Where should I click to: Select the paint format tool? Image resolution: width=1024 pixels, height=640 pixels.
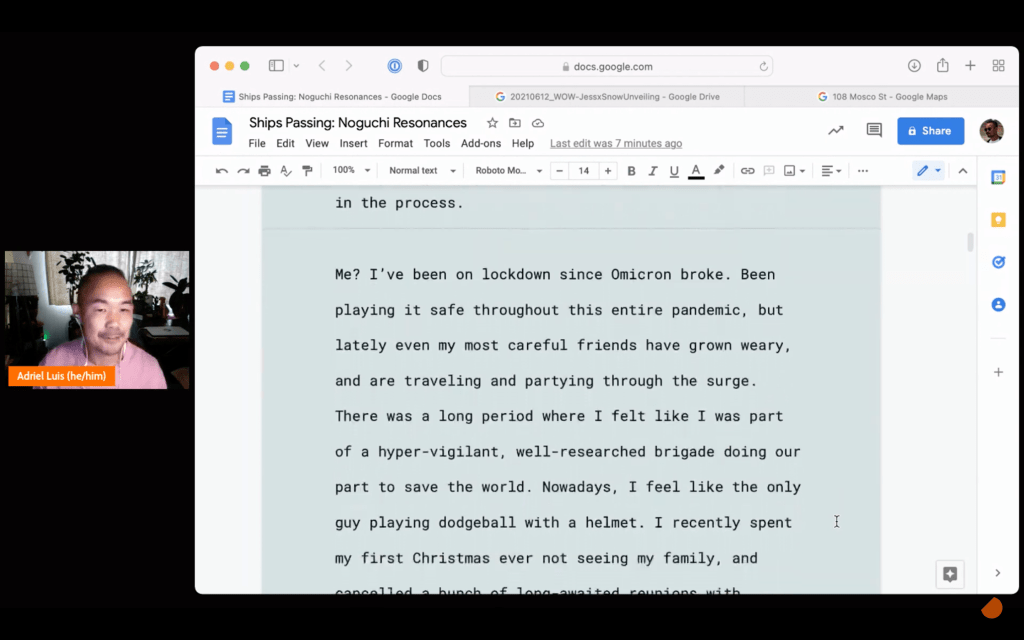[x=307, y=171]
